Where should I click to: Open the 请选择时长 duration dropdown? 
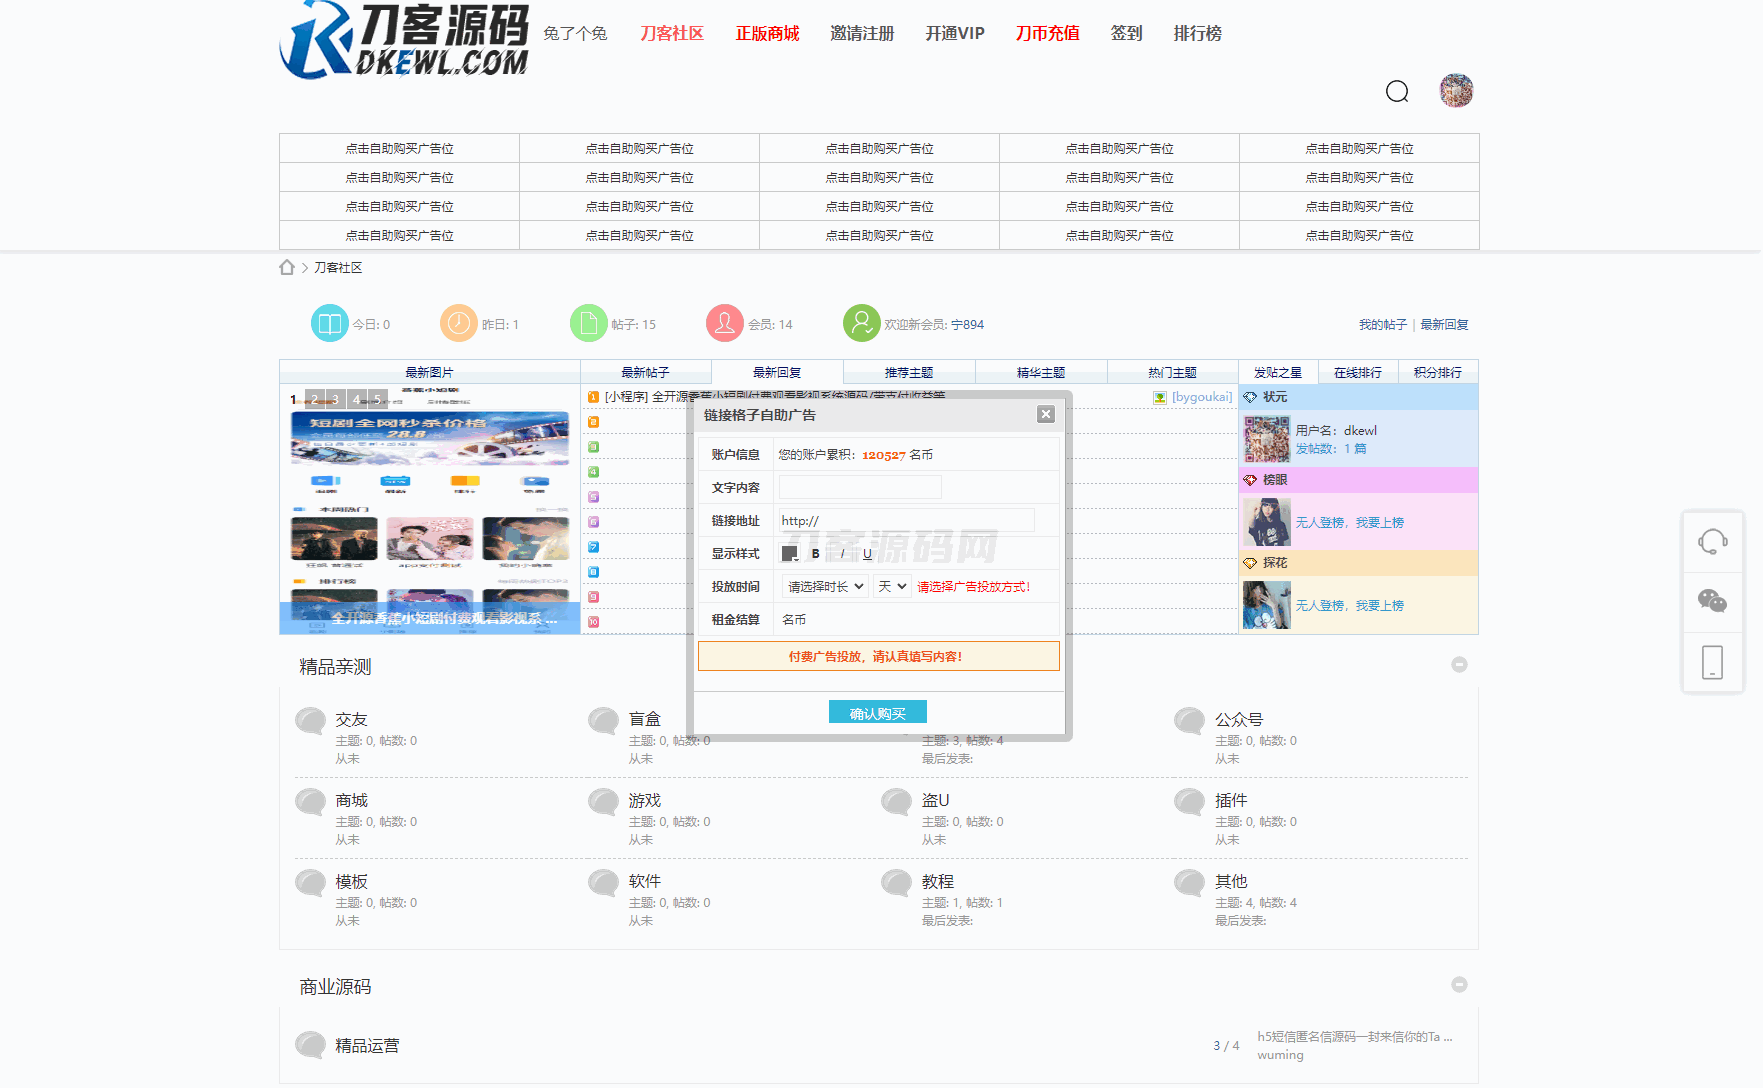pyautogui.click(x=825, y=587)
